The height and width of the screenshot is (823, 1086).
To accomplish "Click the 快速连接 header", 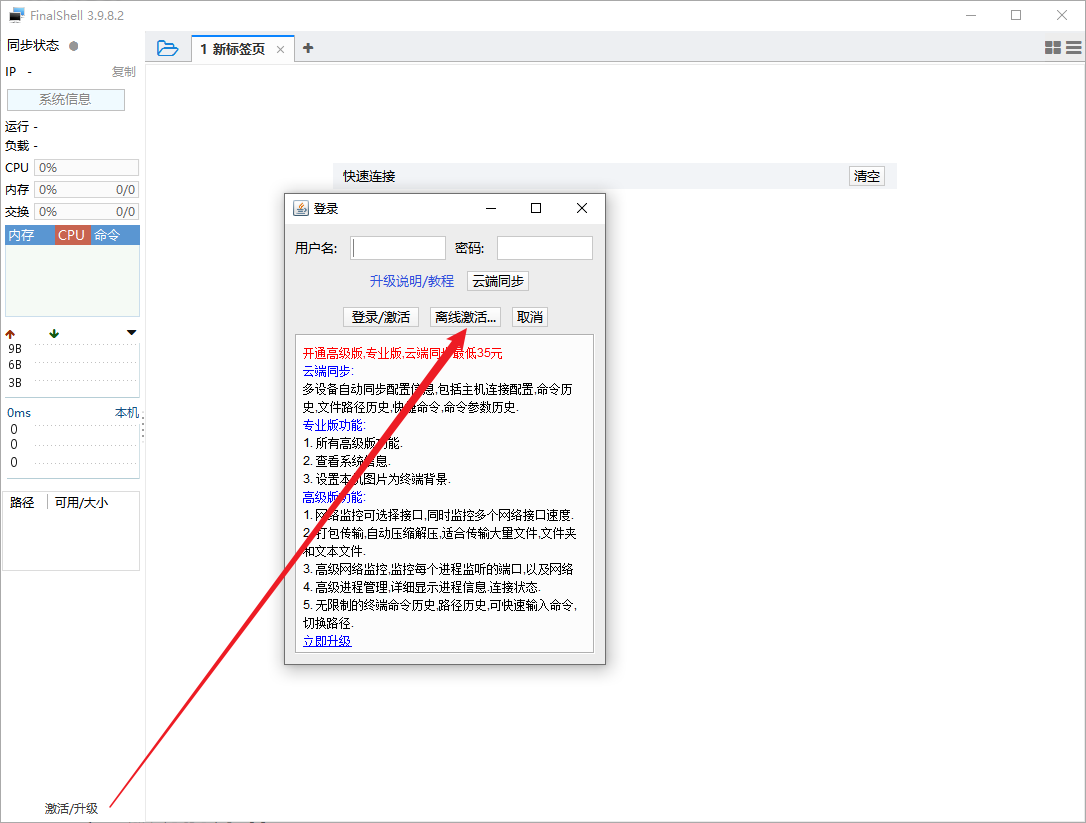I will (x=369, y=177).
